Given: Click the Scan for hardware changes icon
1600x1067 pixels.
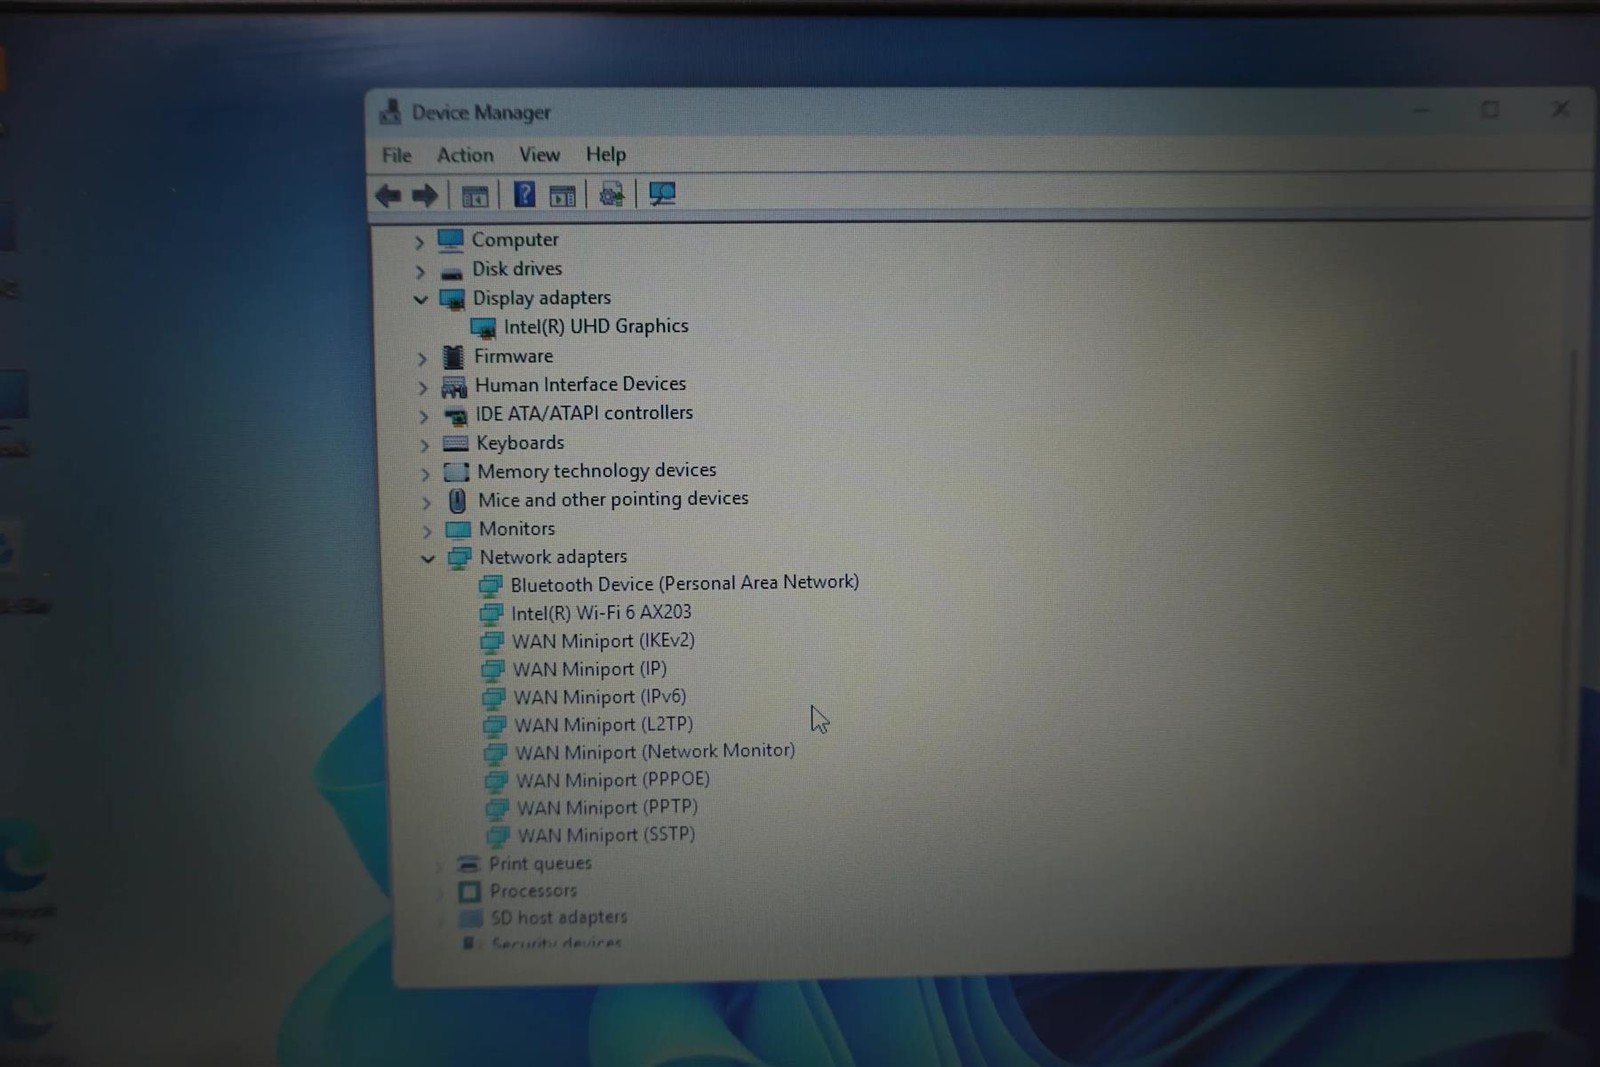Looking at the screenshot, I should [x=662, y=194].
